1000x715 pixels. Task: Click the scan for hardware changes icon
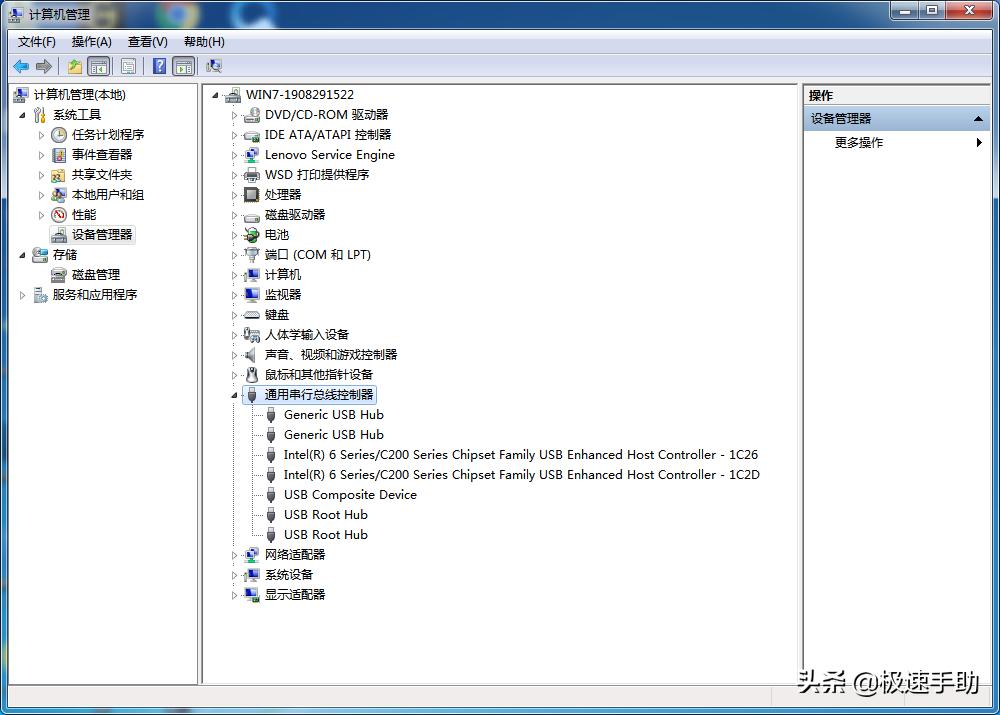[213, 66]
